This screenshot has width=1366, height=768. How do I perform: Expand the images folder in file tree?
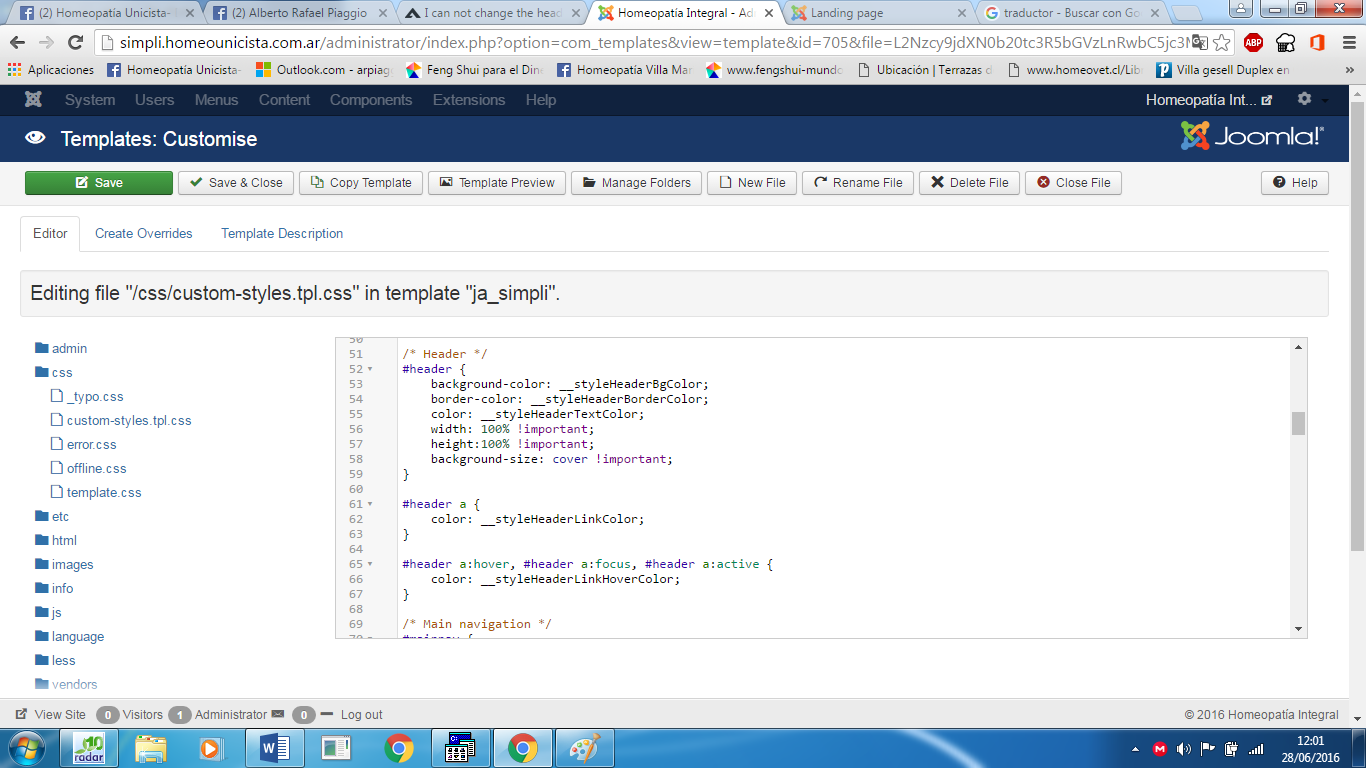click(x=72, y=565)
